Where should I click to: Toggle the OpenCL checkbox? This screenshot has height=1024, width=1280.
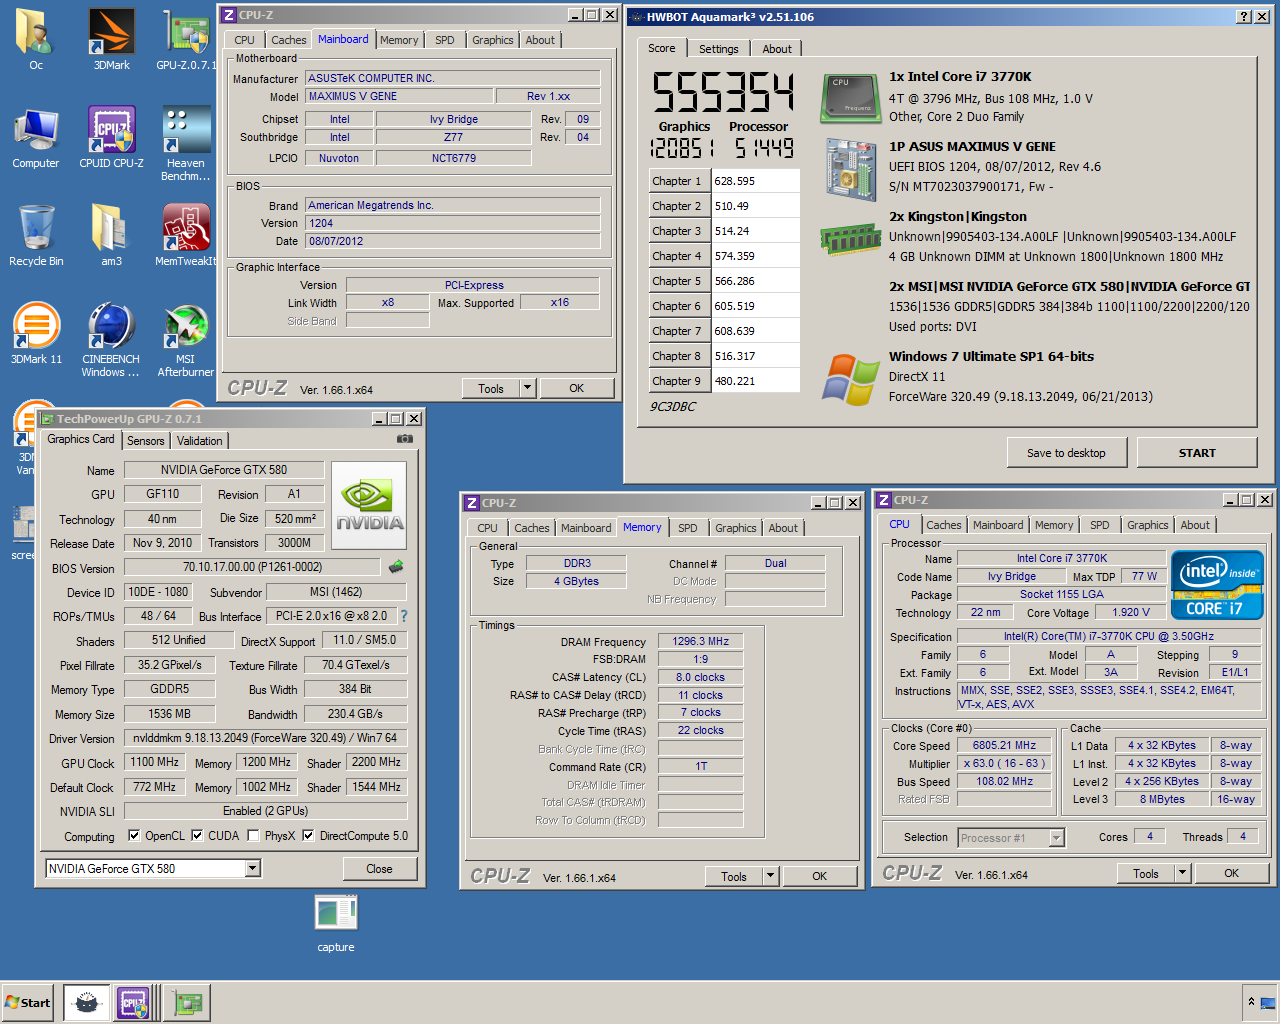[134, 835]
